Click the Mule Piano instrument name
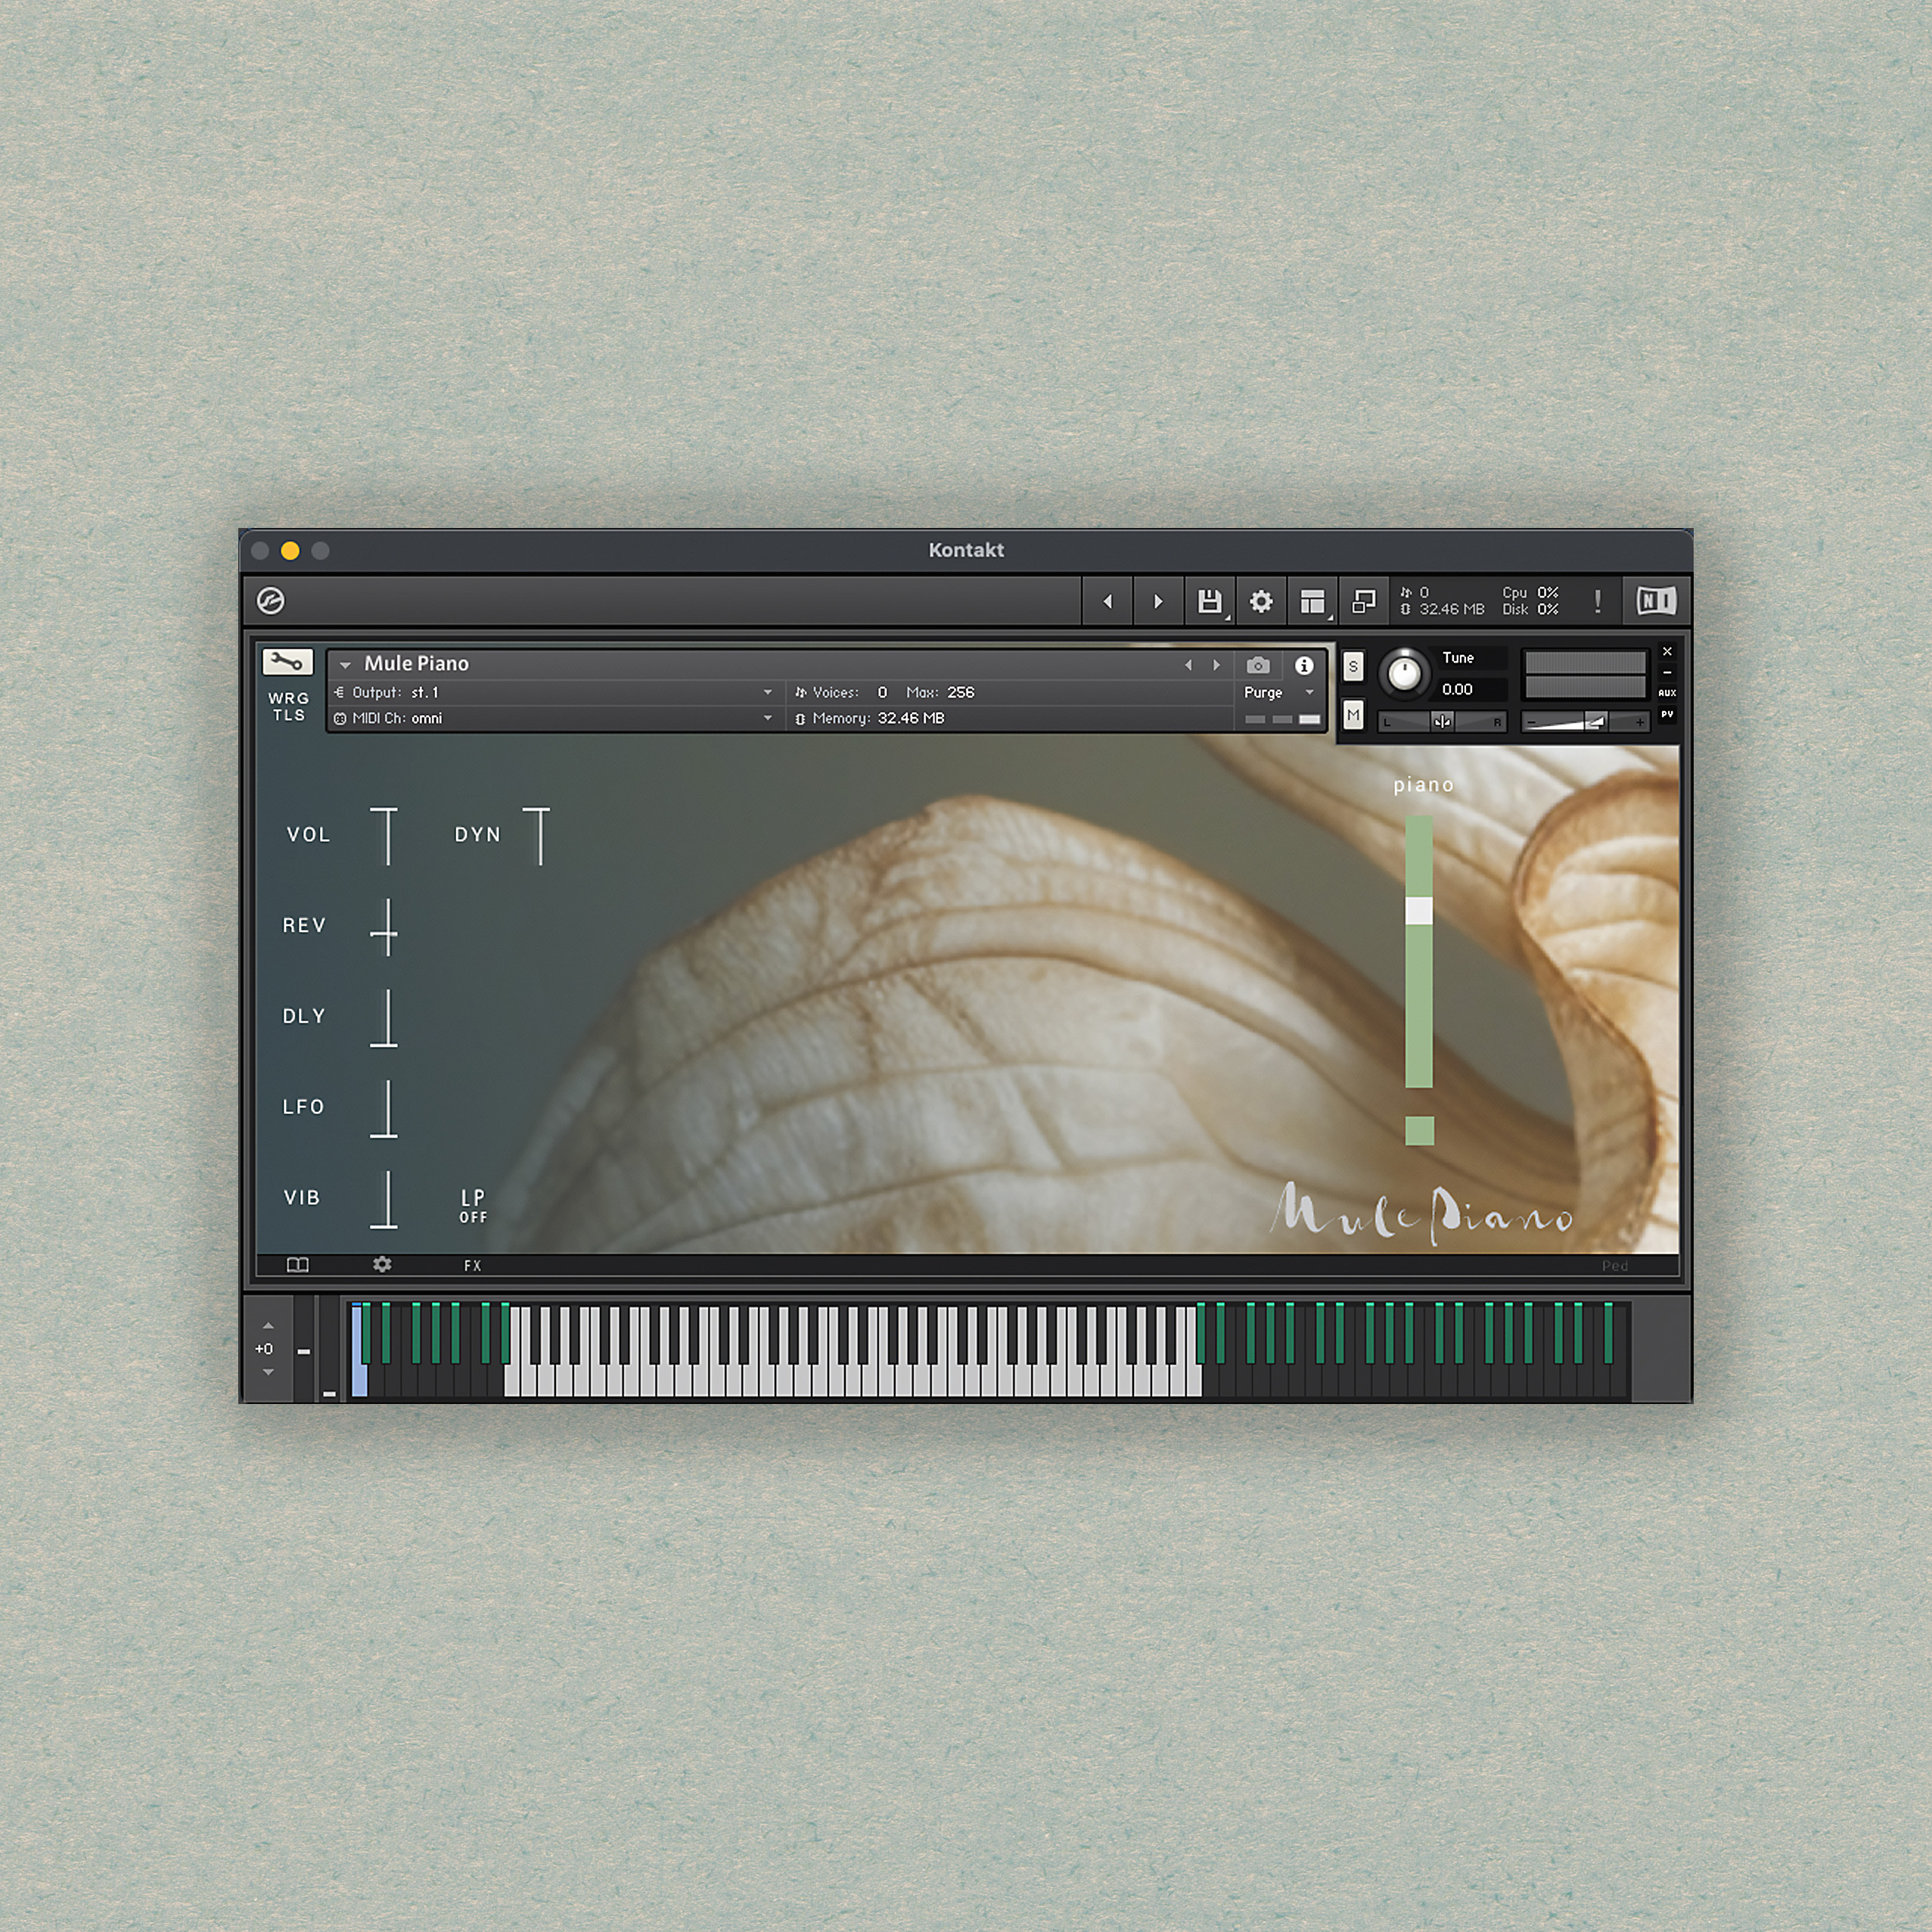 [x=416, y=664]
